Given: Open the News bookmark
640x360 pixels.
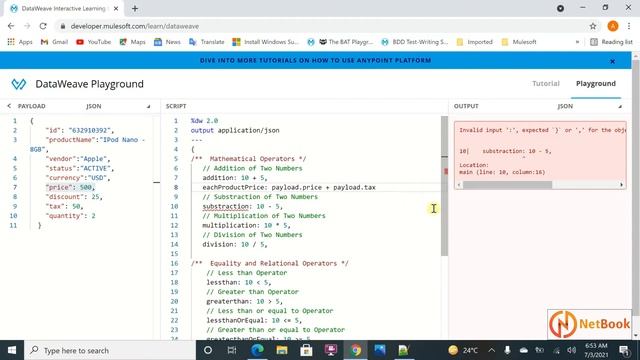Looking at the screenshot, I should [x=167, y=42].
